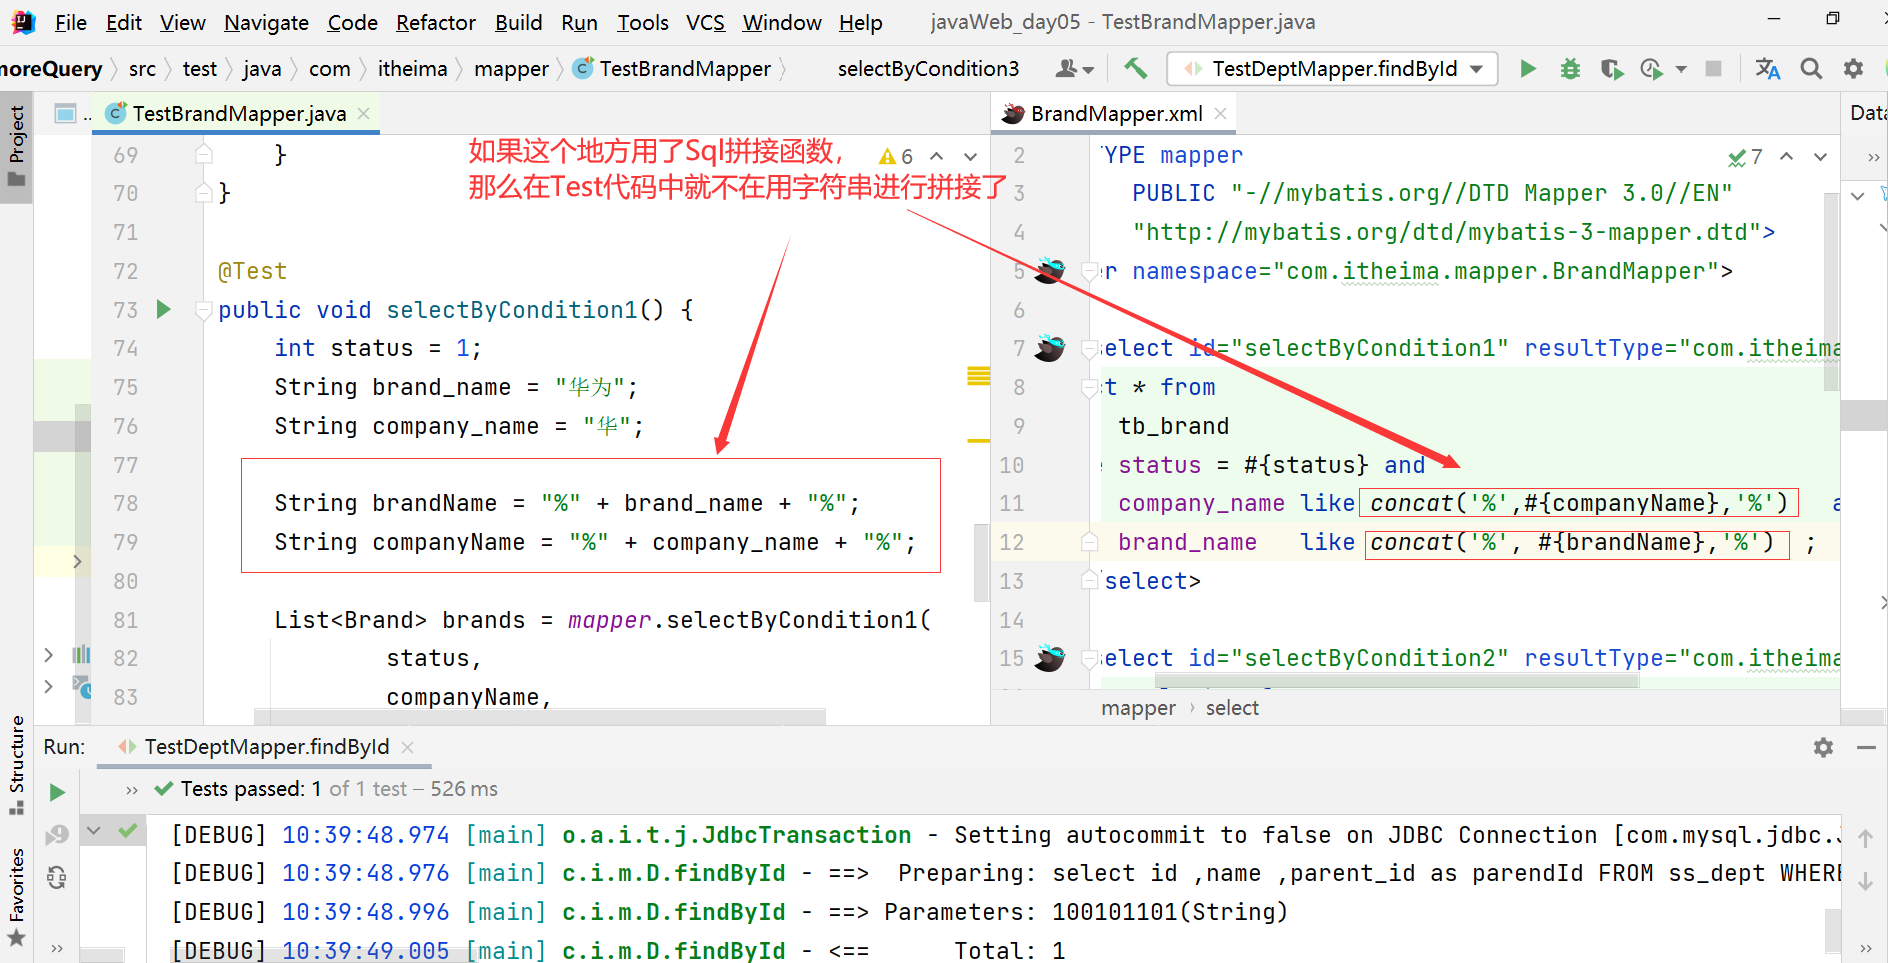Viewport: 1888px width, 963px height.
Task: Click the run gutter icon at line 73
Action: (x=164, y=309)
